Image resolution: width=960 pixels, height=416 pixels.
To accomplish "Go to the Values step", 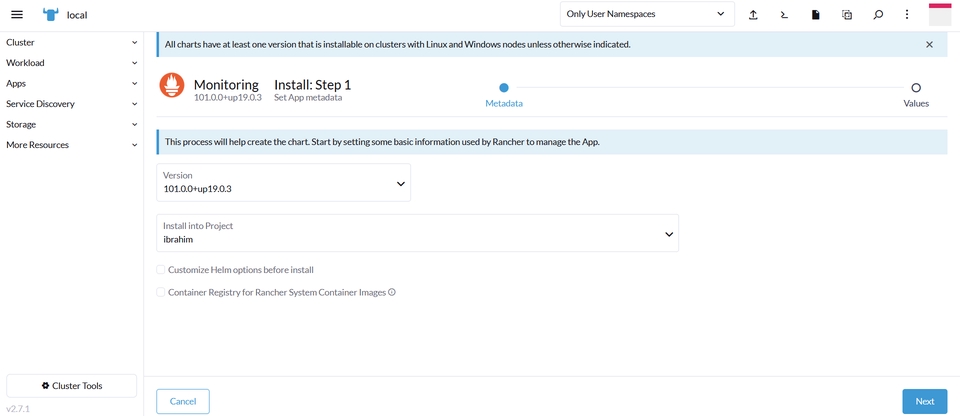I will click(x=916, y=95).
